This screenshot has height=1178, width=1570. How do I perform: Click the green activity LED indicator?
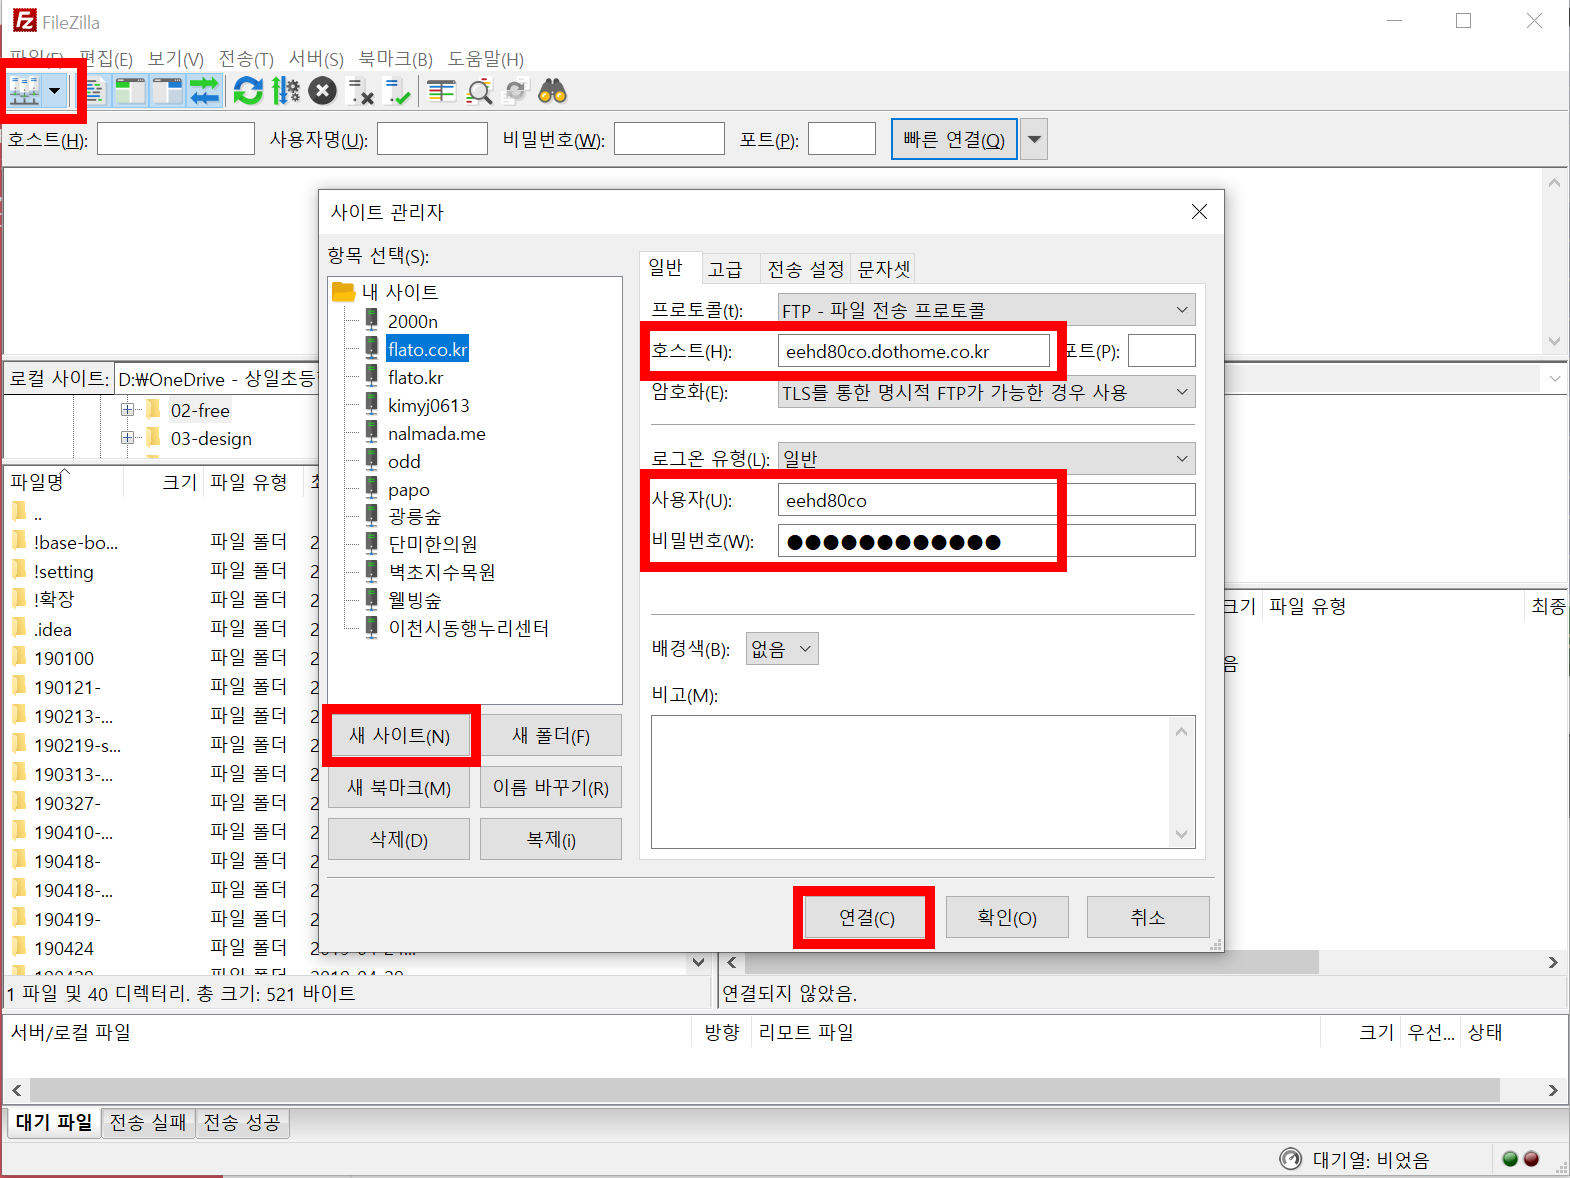(1510, 1159)
